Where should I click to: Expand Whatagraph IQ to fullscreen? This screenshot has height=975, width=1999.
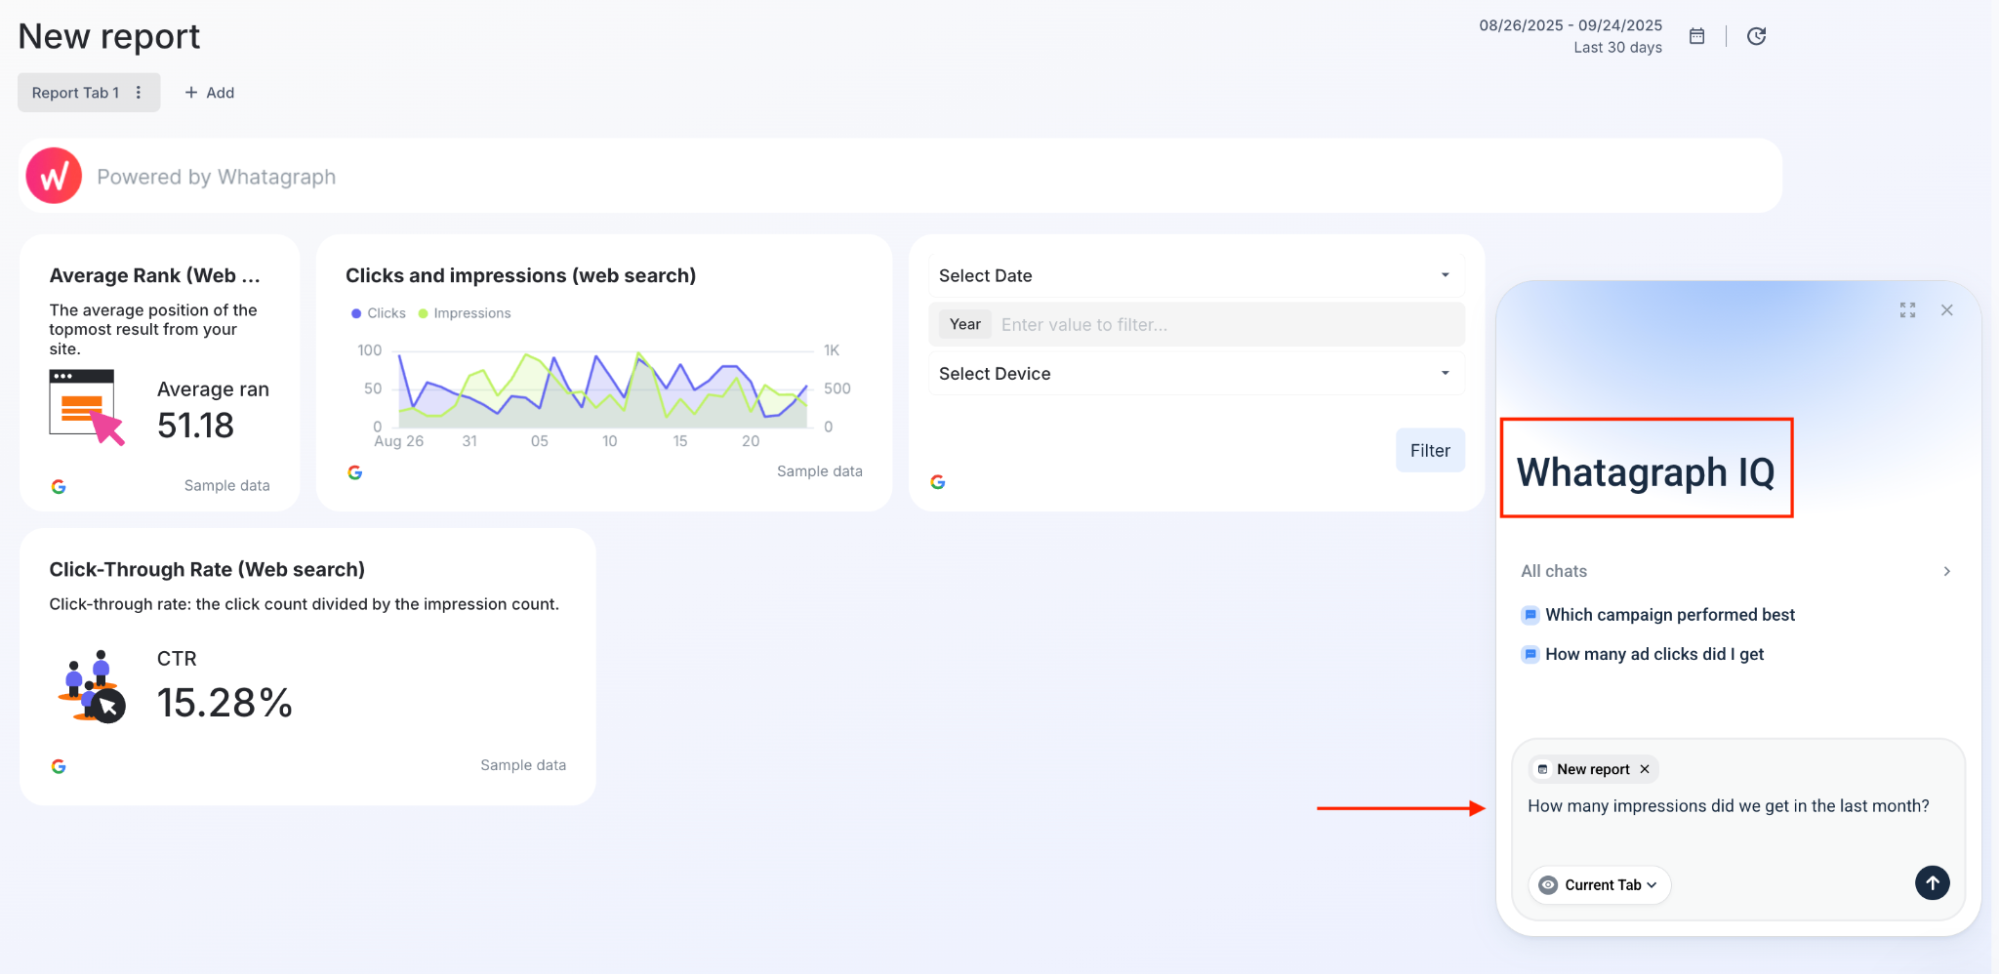[1907, 309]
